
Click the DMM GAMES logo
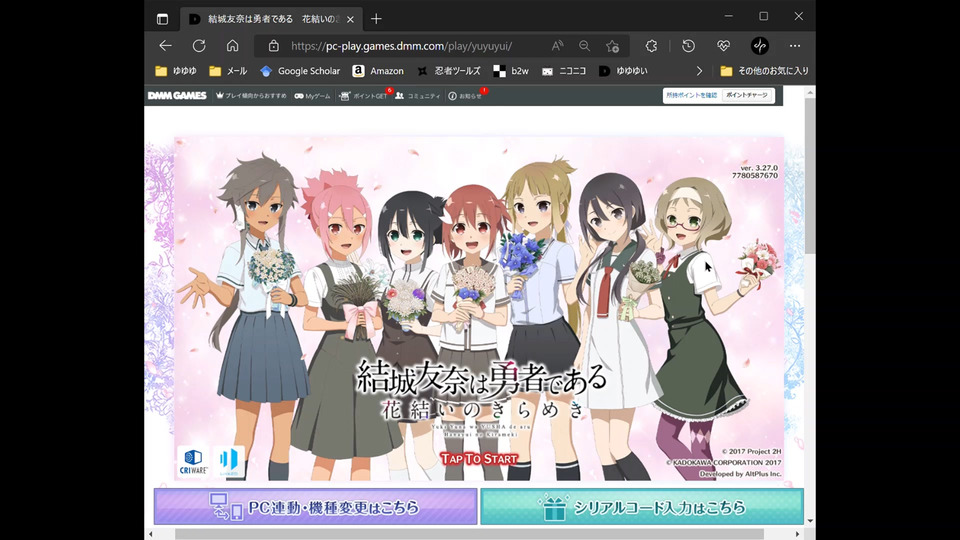(x=177, y=96)
